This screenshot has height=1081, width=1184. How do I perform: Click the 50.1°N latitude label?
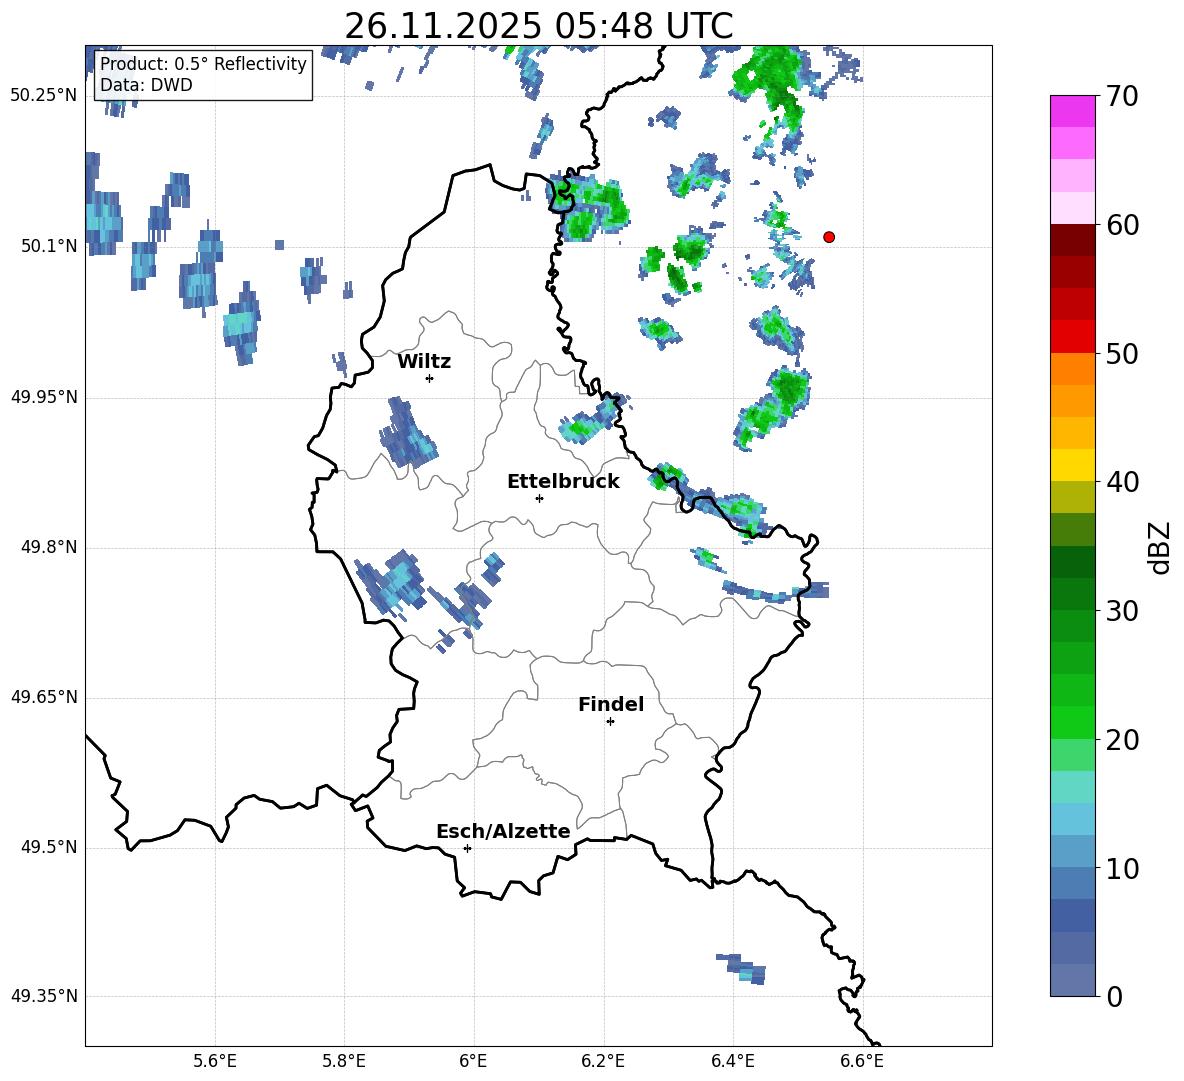pyautogui.click(x=48, y=246)
